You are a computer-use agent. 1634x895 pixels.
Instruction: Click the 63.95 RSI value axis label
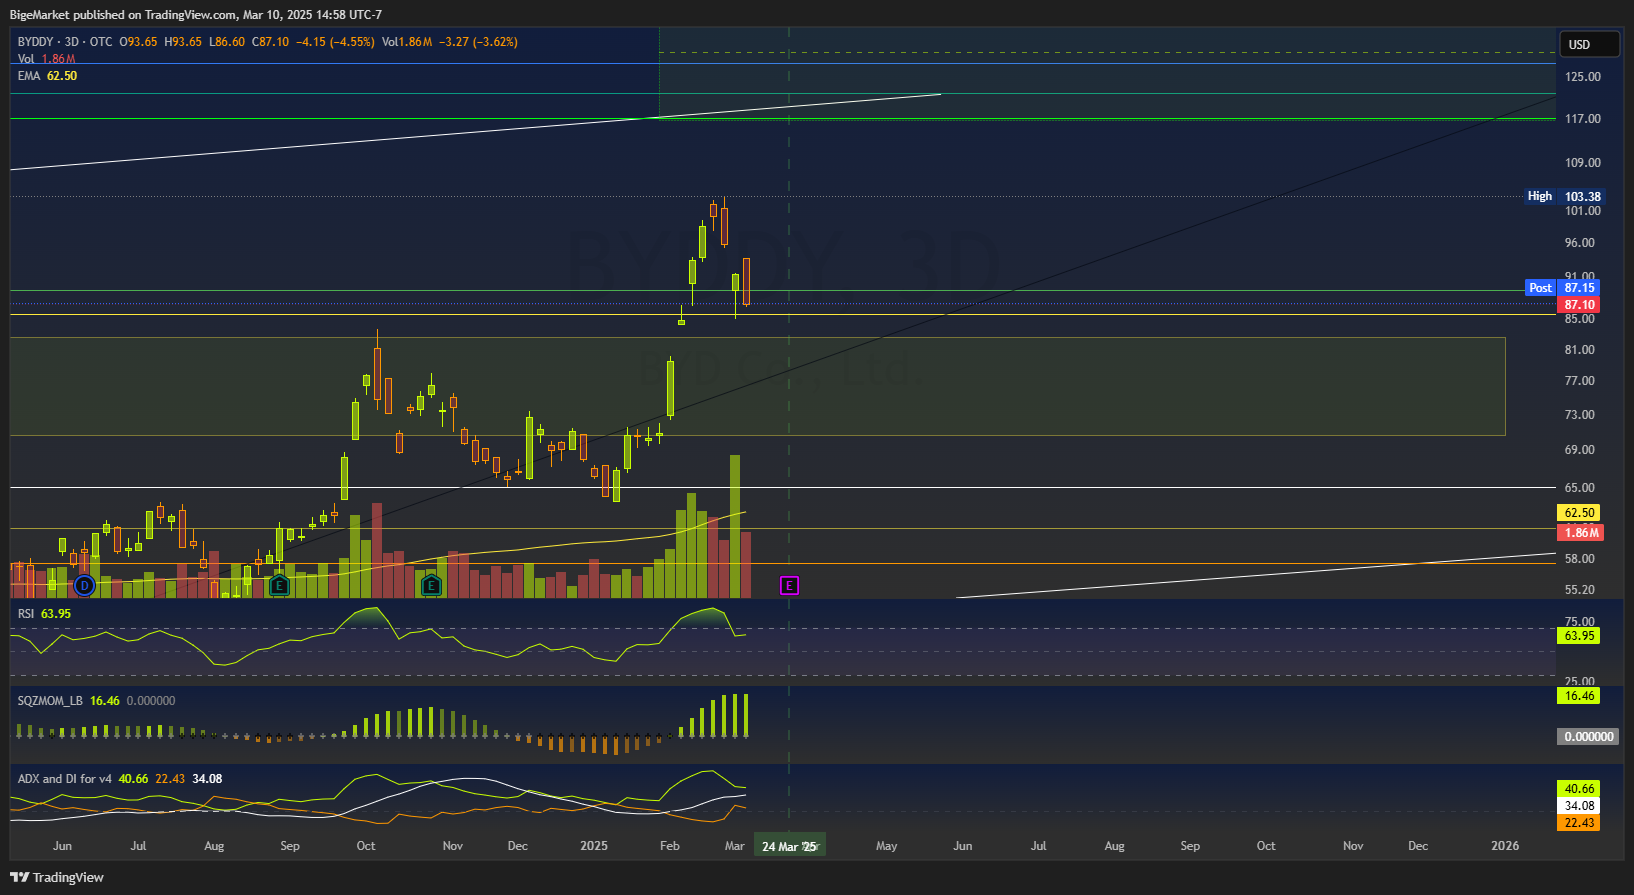coord(1579,636)
